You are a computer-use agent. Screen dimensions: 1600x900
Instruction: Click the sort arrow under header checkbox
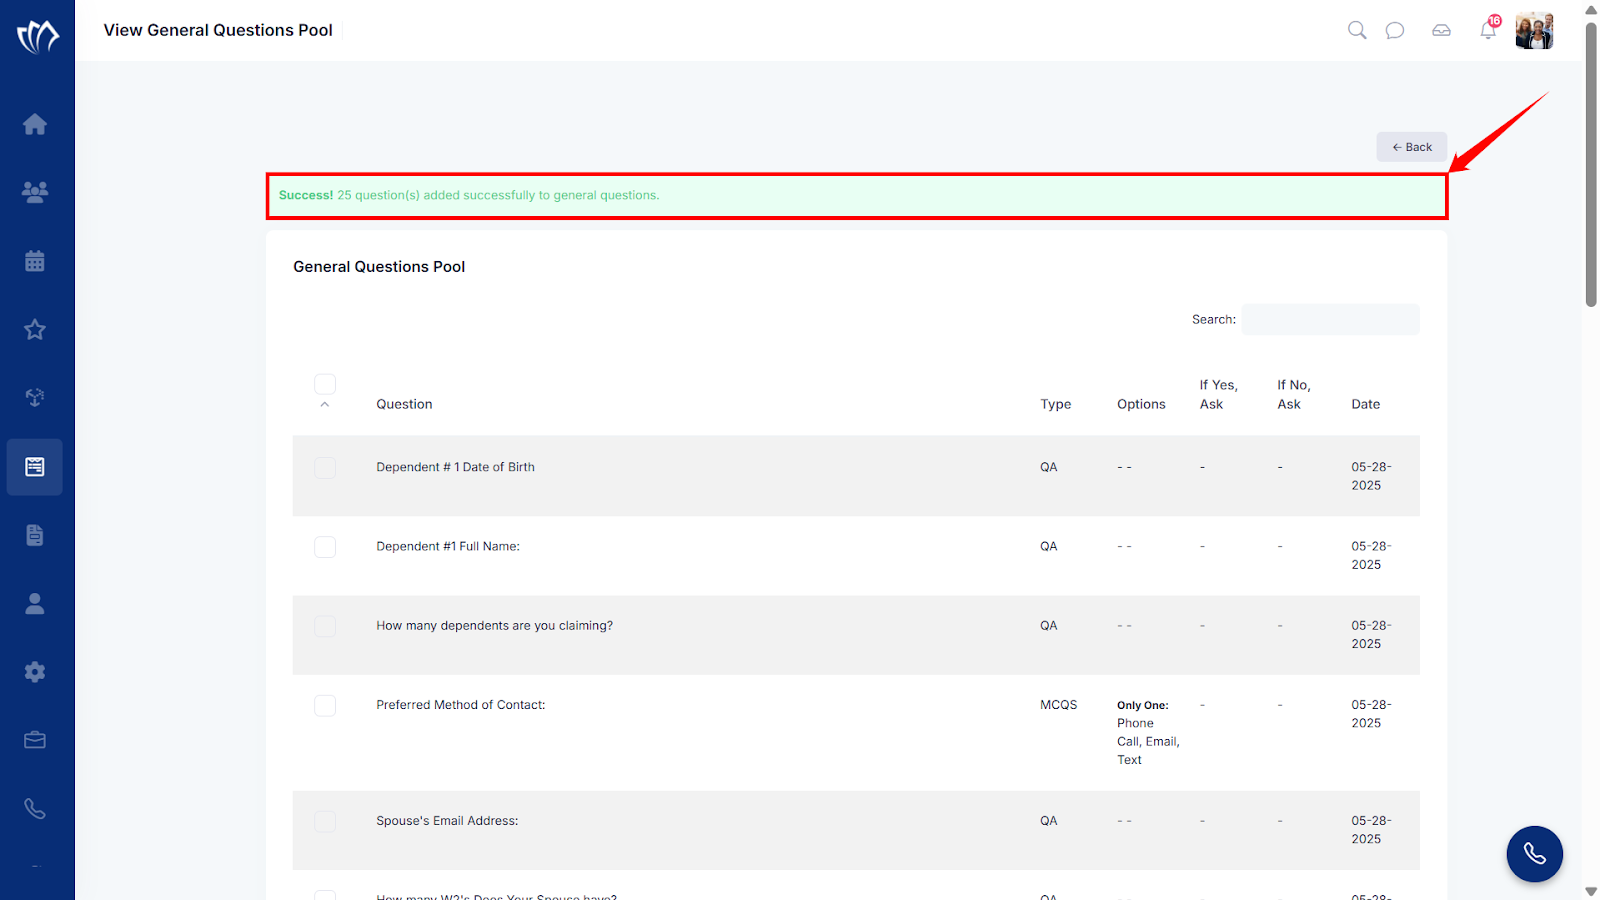(325, 405)
